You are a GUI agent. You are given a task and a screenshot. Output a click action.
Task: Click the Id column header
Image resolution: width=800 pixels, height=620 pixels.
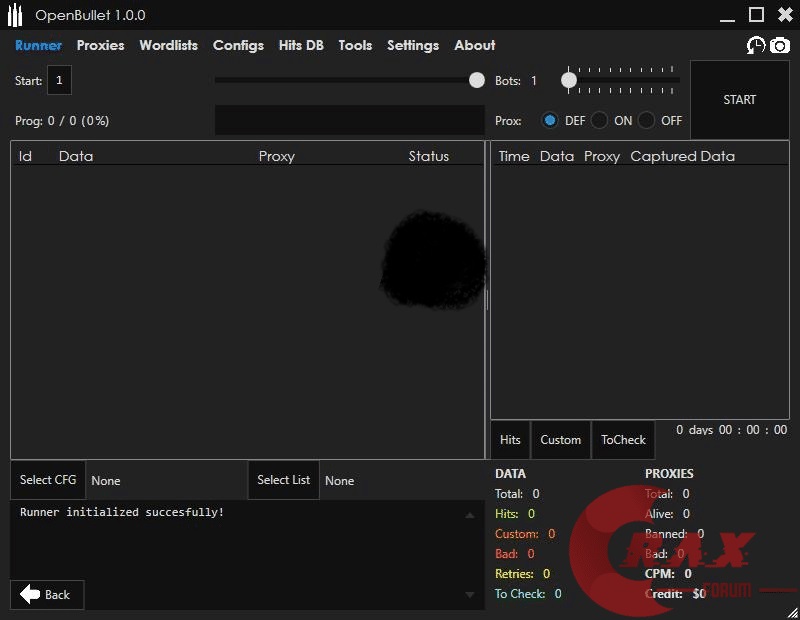click(x=25, y=156)
